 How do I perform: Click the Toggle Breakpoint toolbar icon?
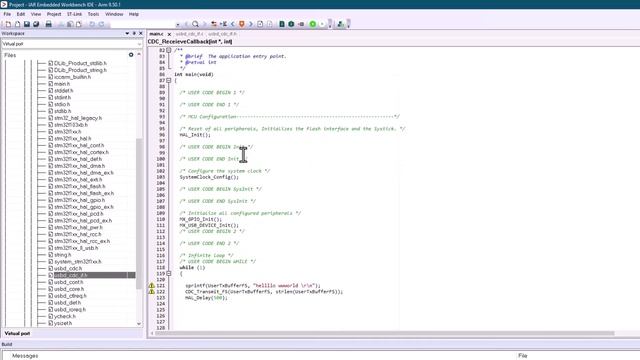click(x=301, y=24)
